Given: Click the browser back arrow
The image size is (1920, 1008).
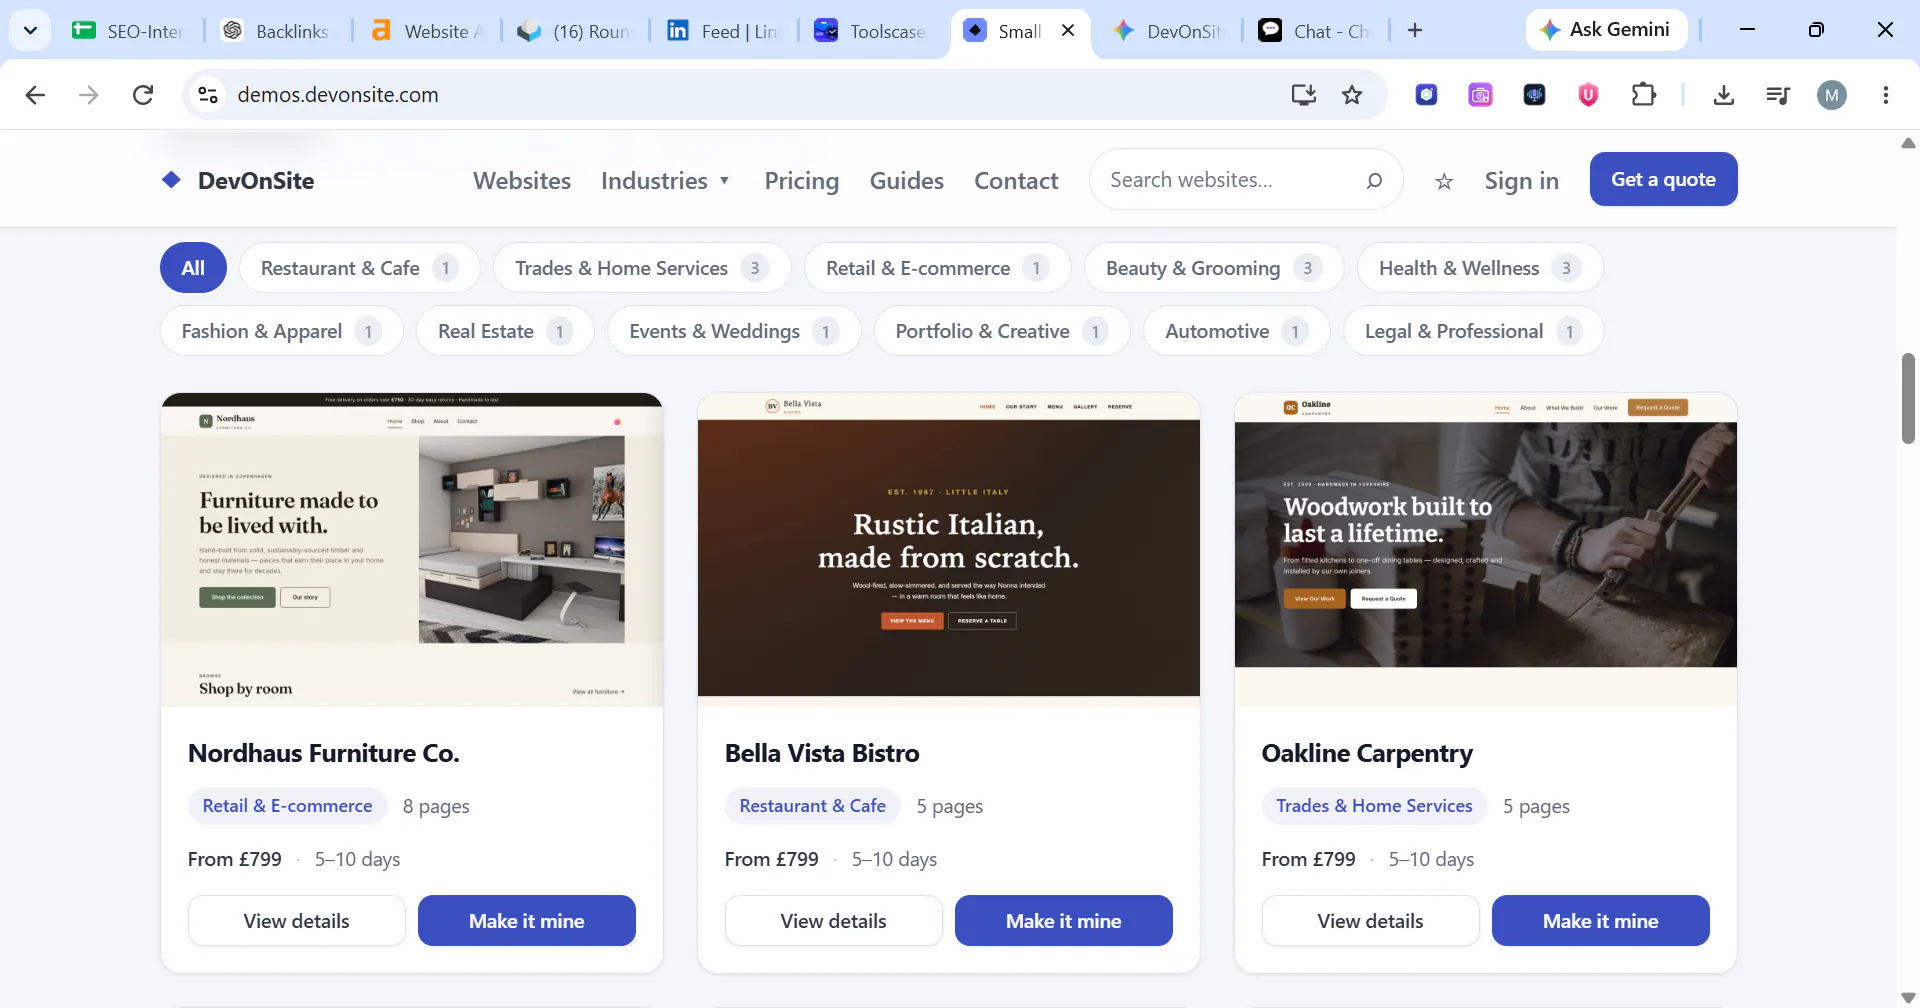Looking at the screenshot, I should click(35, 95).
